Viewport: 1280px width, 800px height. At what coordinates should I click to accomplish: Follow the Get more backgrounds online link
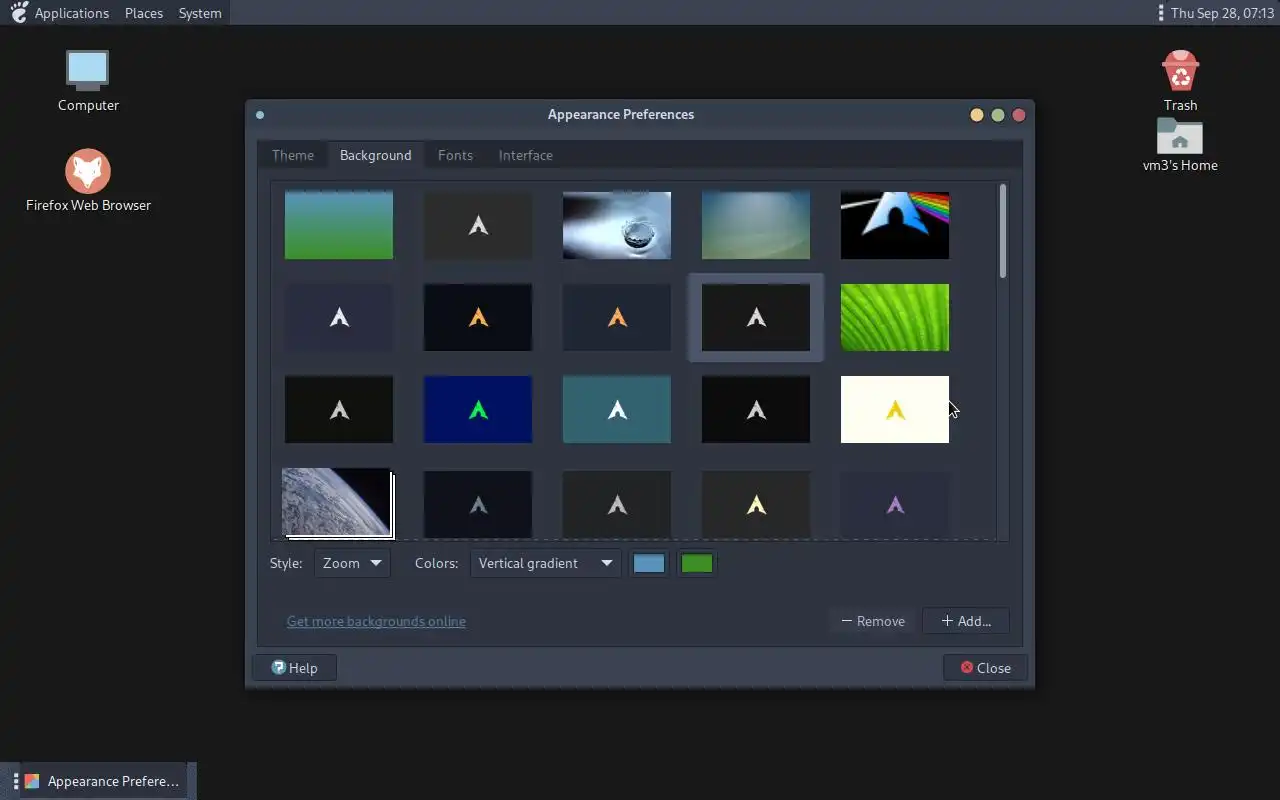point(376,621)
